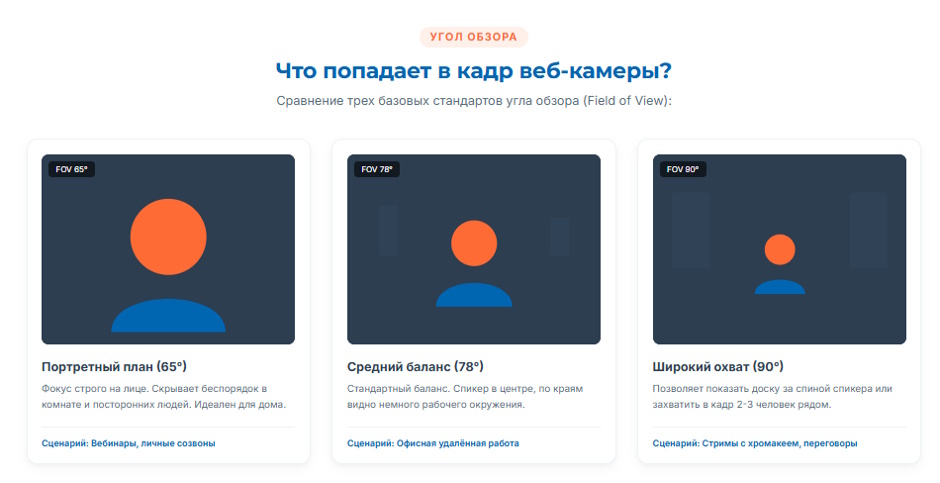Viewport: 940px width, 483px height.
Task: Click the Сценарий: Стримы с хромакеем, переговоры link
Action: pos(755,443)
